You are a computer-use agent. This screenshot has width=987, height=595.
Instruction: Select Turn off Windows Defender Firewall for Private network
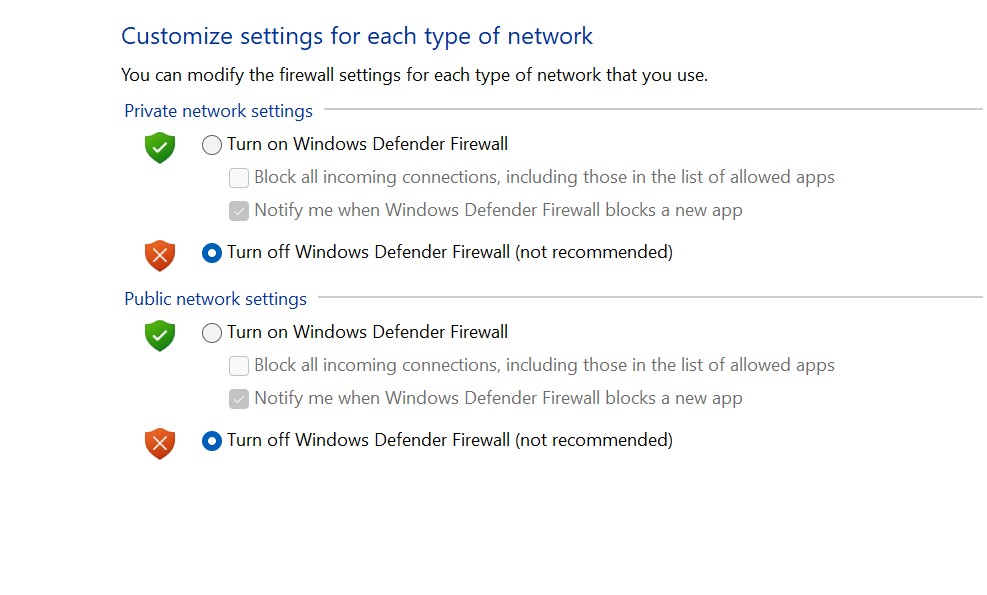(212, 253)
